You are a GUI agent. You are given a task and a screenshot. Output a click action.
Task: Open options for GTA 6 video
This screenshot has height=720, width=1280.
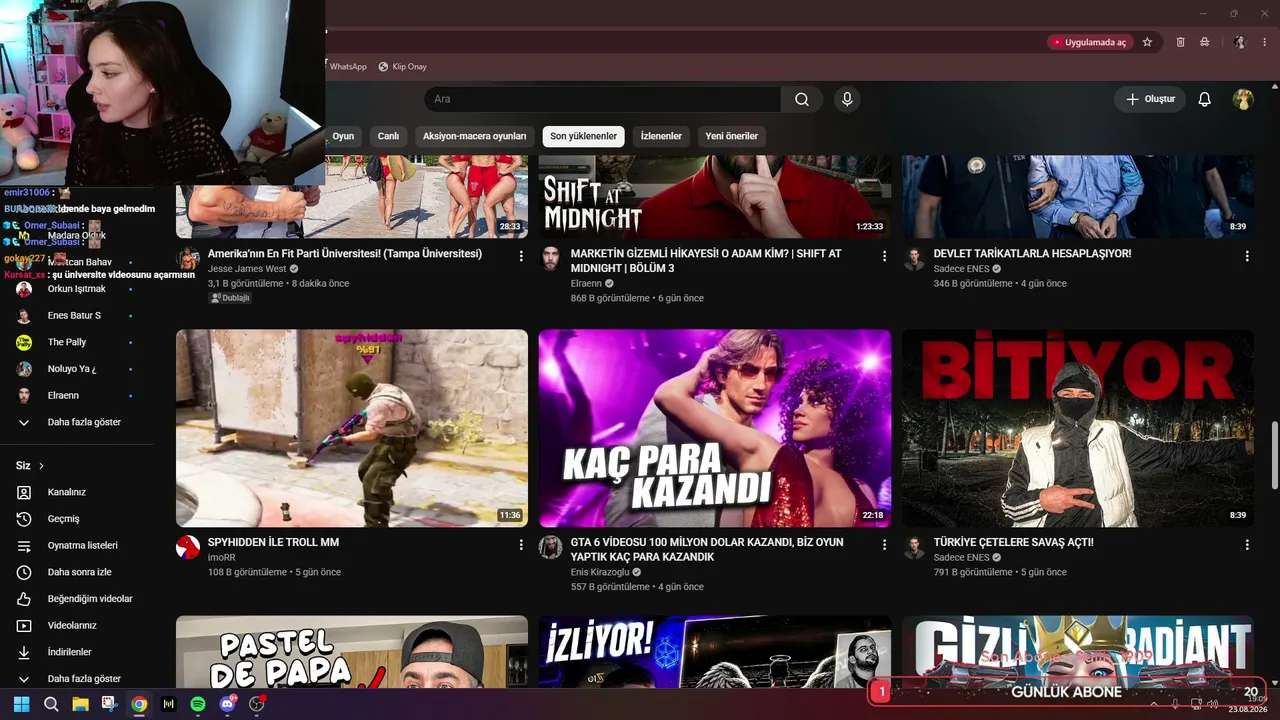click(x=884, y=544)
